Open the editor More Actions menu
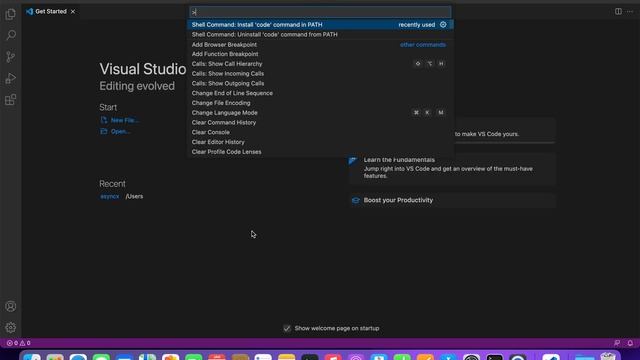 (630, 11)
